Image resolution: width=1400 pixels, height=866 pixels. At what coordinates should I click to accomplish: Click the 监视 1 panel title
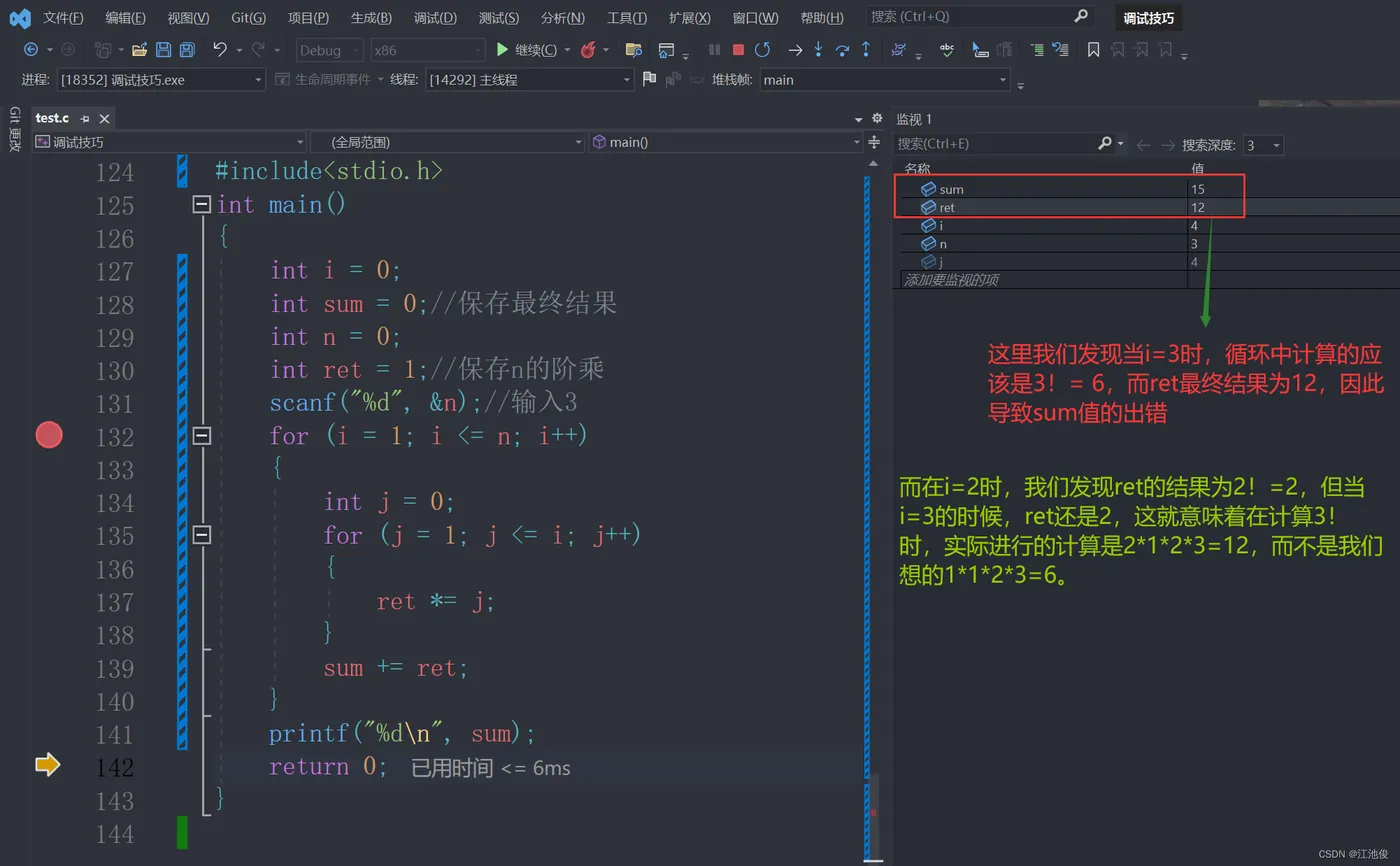pos(914,119)
